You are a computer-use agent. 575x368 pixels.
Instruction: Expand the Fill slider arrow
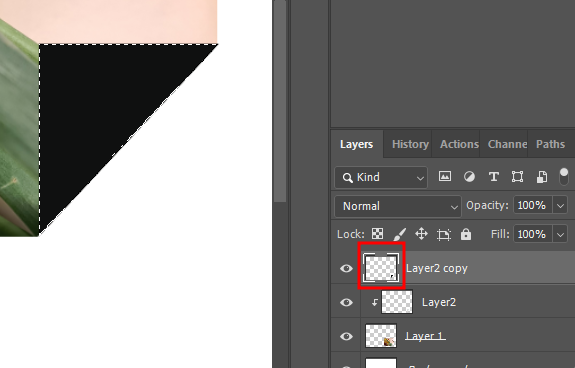560,234
